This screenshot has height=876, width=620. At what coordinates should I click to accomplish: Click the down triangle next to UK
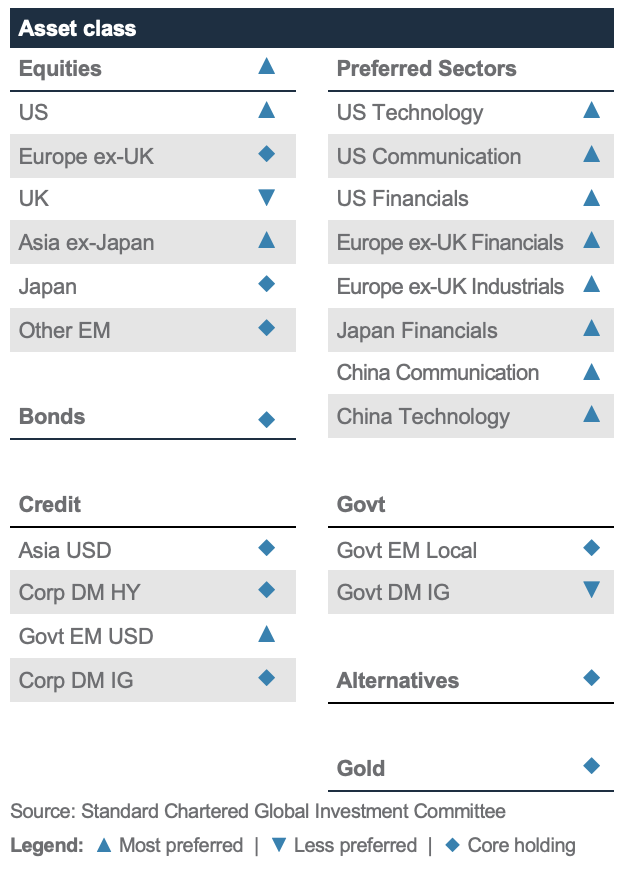(266, 197)
